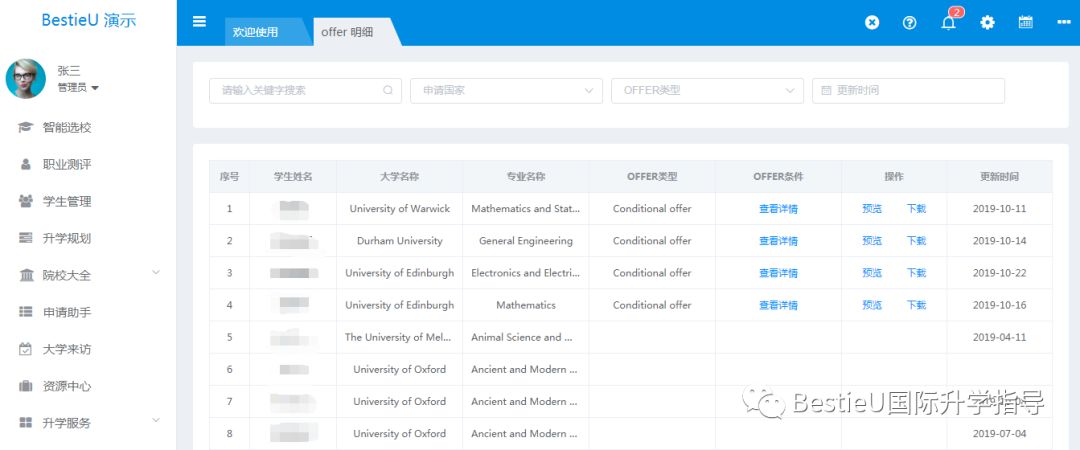The height and width of the screenshot is (450, 1080).
Task: Click the 更新时间 date picker field
Action: 908,91
